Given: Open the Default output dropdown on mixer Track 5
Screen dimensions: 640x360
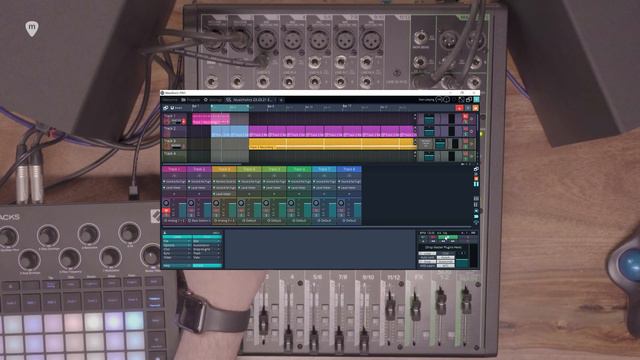Looking at the screenshot, I should (274, 221).
